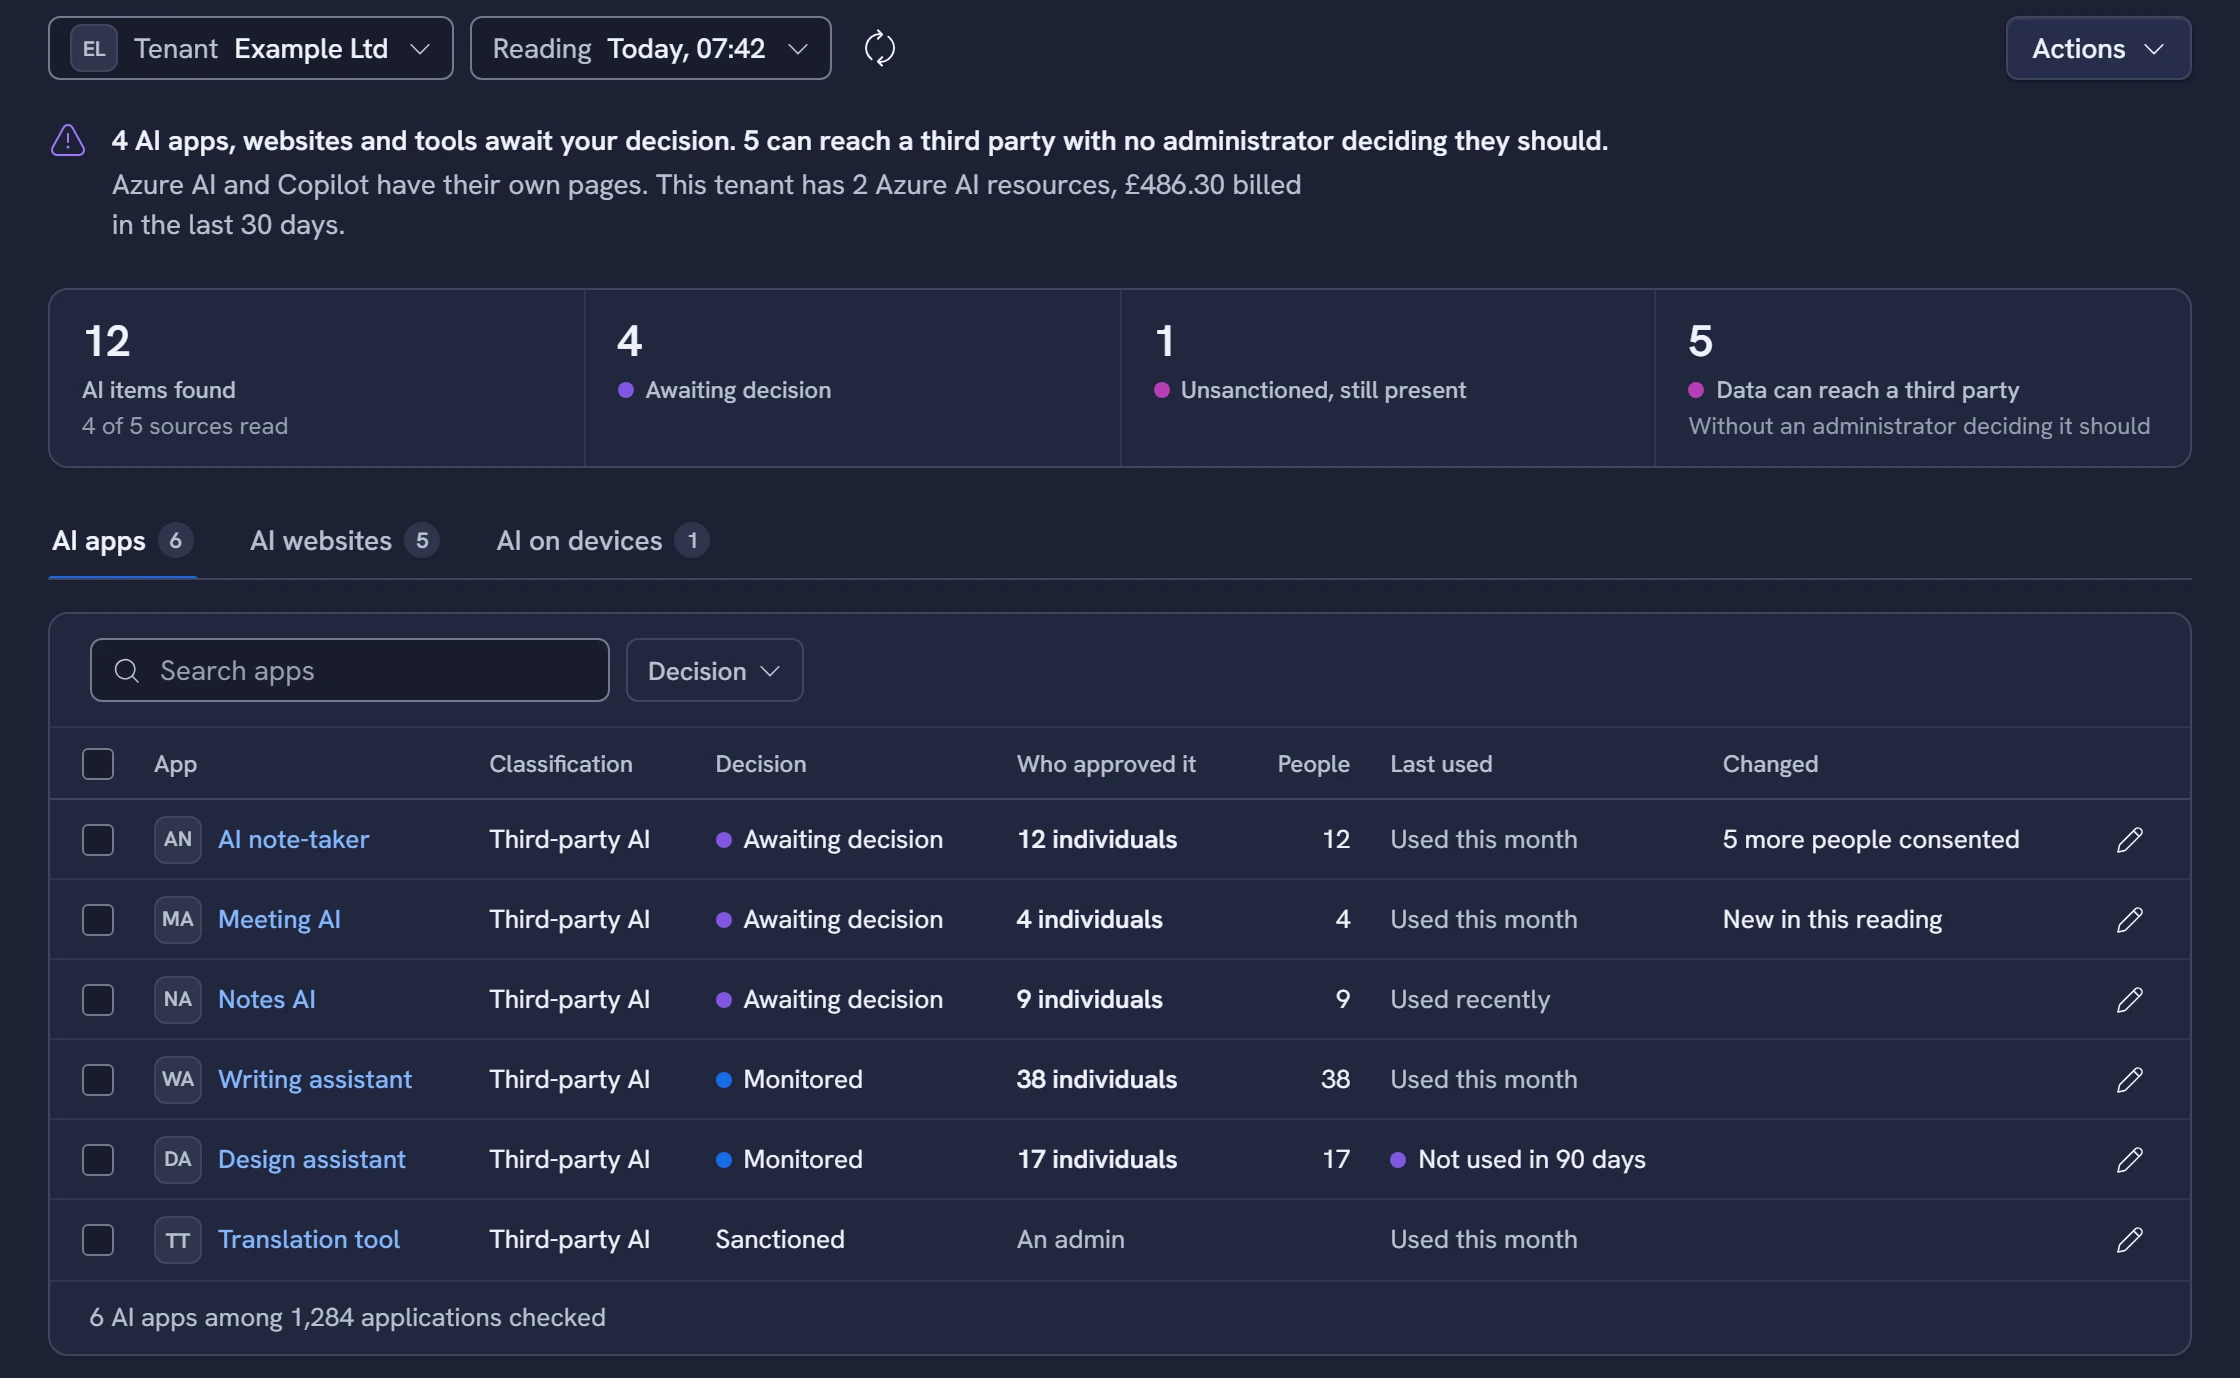
Task: Edit the AI note-taker row with its pencil icon
Action: coord(2130,839)
